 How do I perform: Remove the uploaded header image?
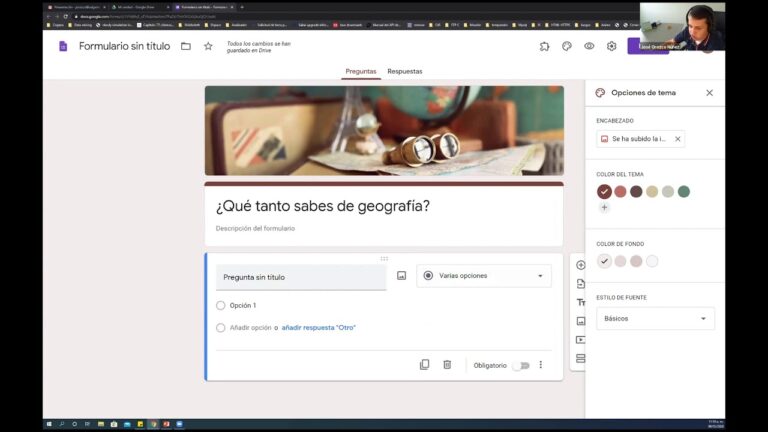coord(678,139)
